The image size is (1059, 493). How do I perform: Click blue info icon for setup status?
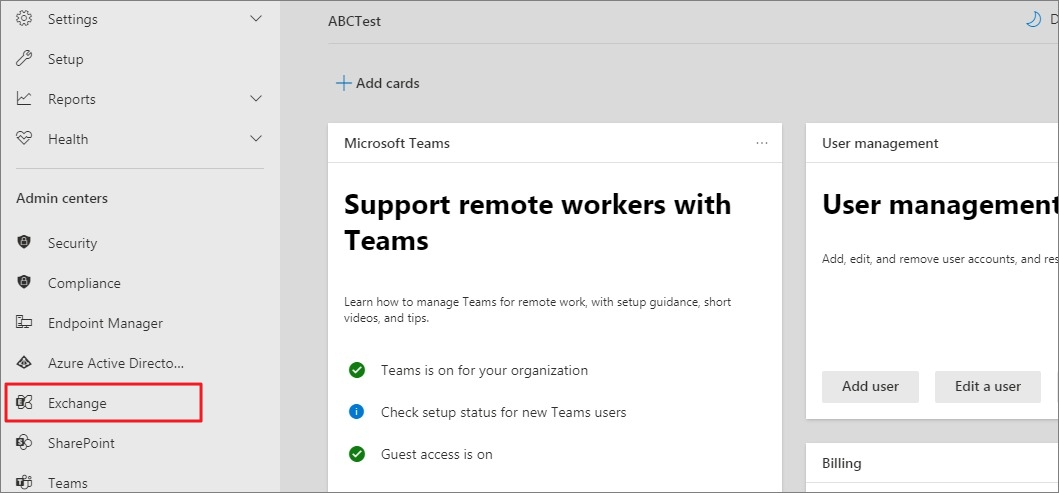point(357,411)
